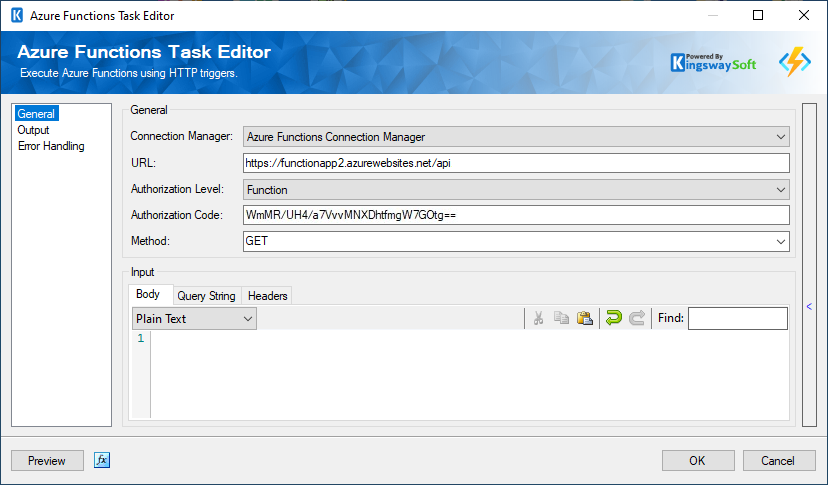Image resolution: width=828 pixels, height=485 pixels.
Task: Click into the Find search box
Action: (738, 319)
